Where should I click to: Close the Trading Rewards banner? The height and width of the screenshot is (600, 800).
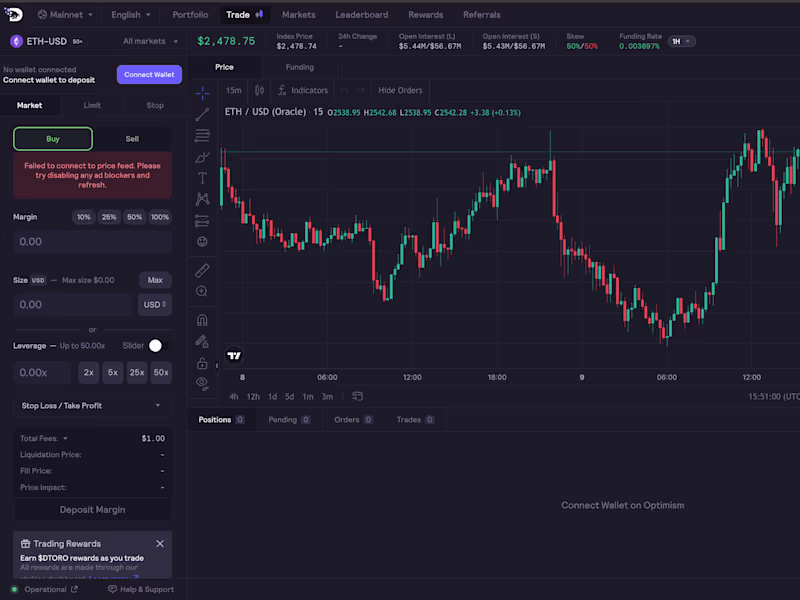[x=160, y=544]
